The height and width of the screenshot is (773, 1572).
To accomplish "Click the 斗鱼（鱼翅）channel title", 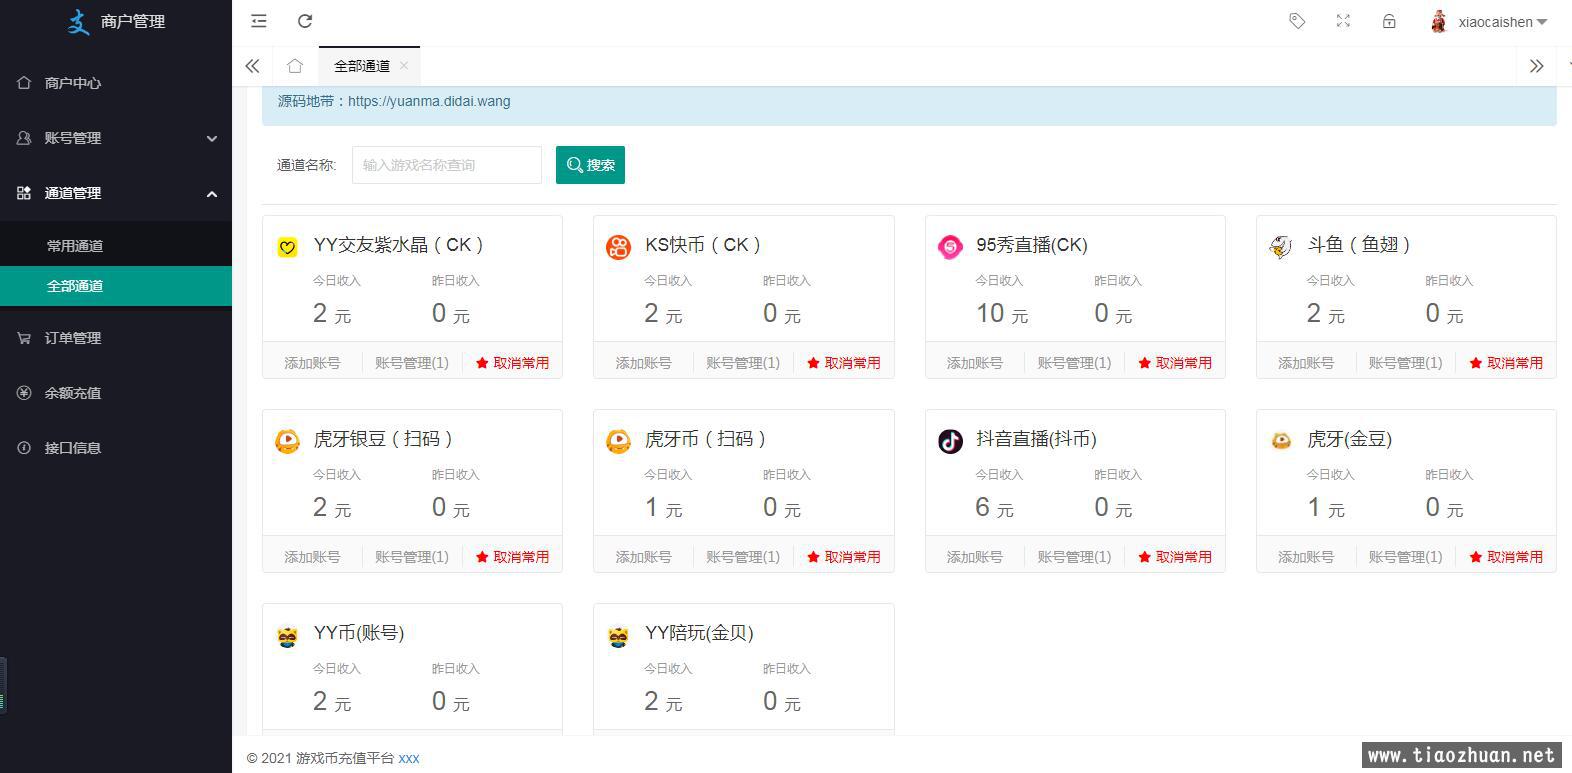I will [1359, 245].
